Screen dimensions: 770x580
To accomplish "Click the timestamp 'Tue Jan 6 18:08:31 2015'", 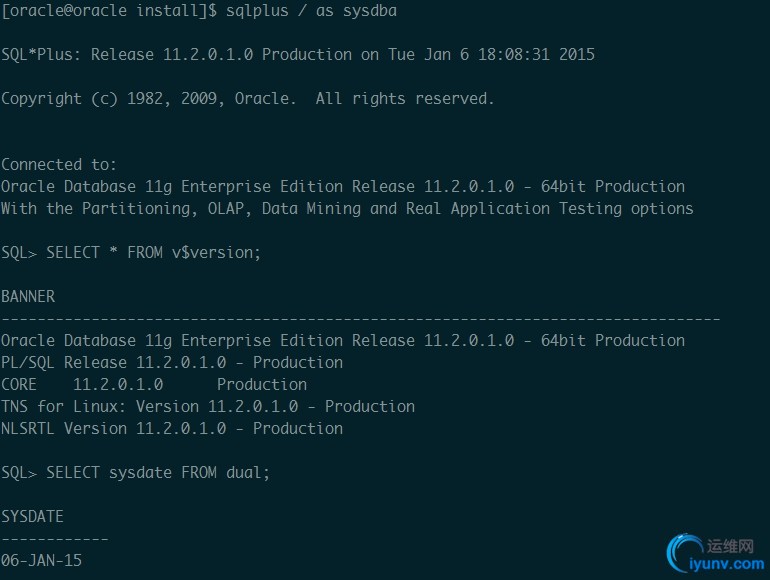I will click(491, 55).
